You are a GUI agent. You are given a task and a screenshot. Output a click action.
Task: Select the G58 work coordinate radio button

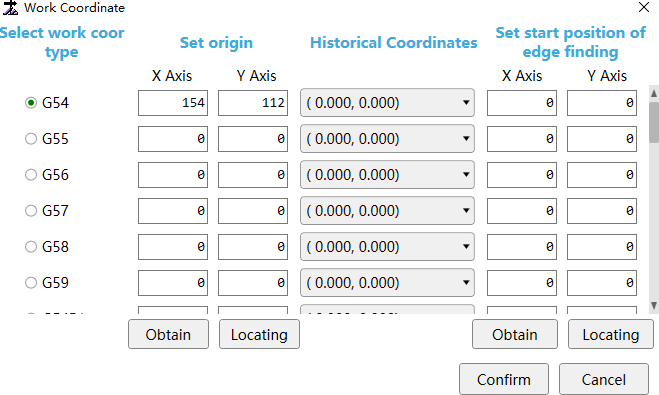click(31, 247)
